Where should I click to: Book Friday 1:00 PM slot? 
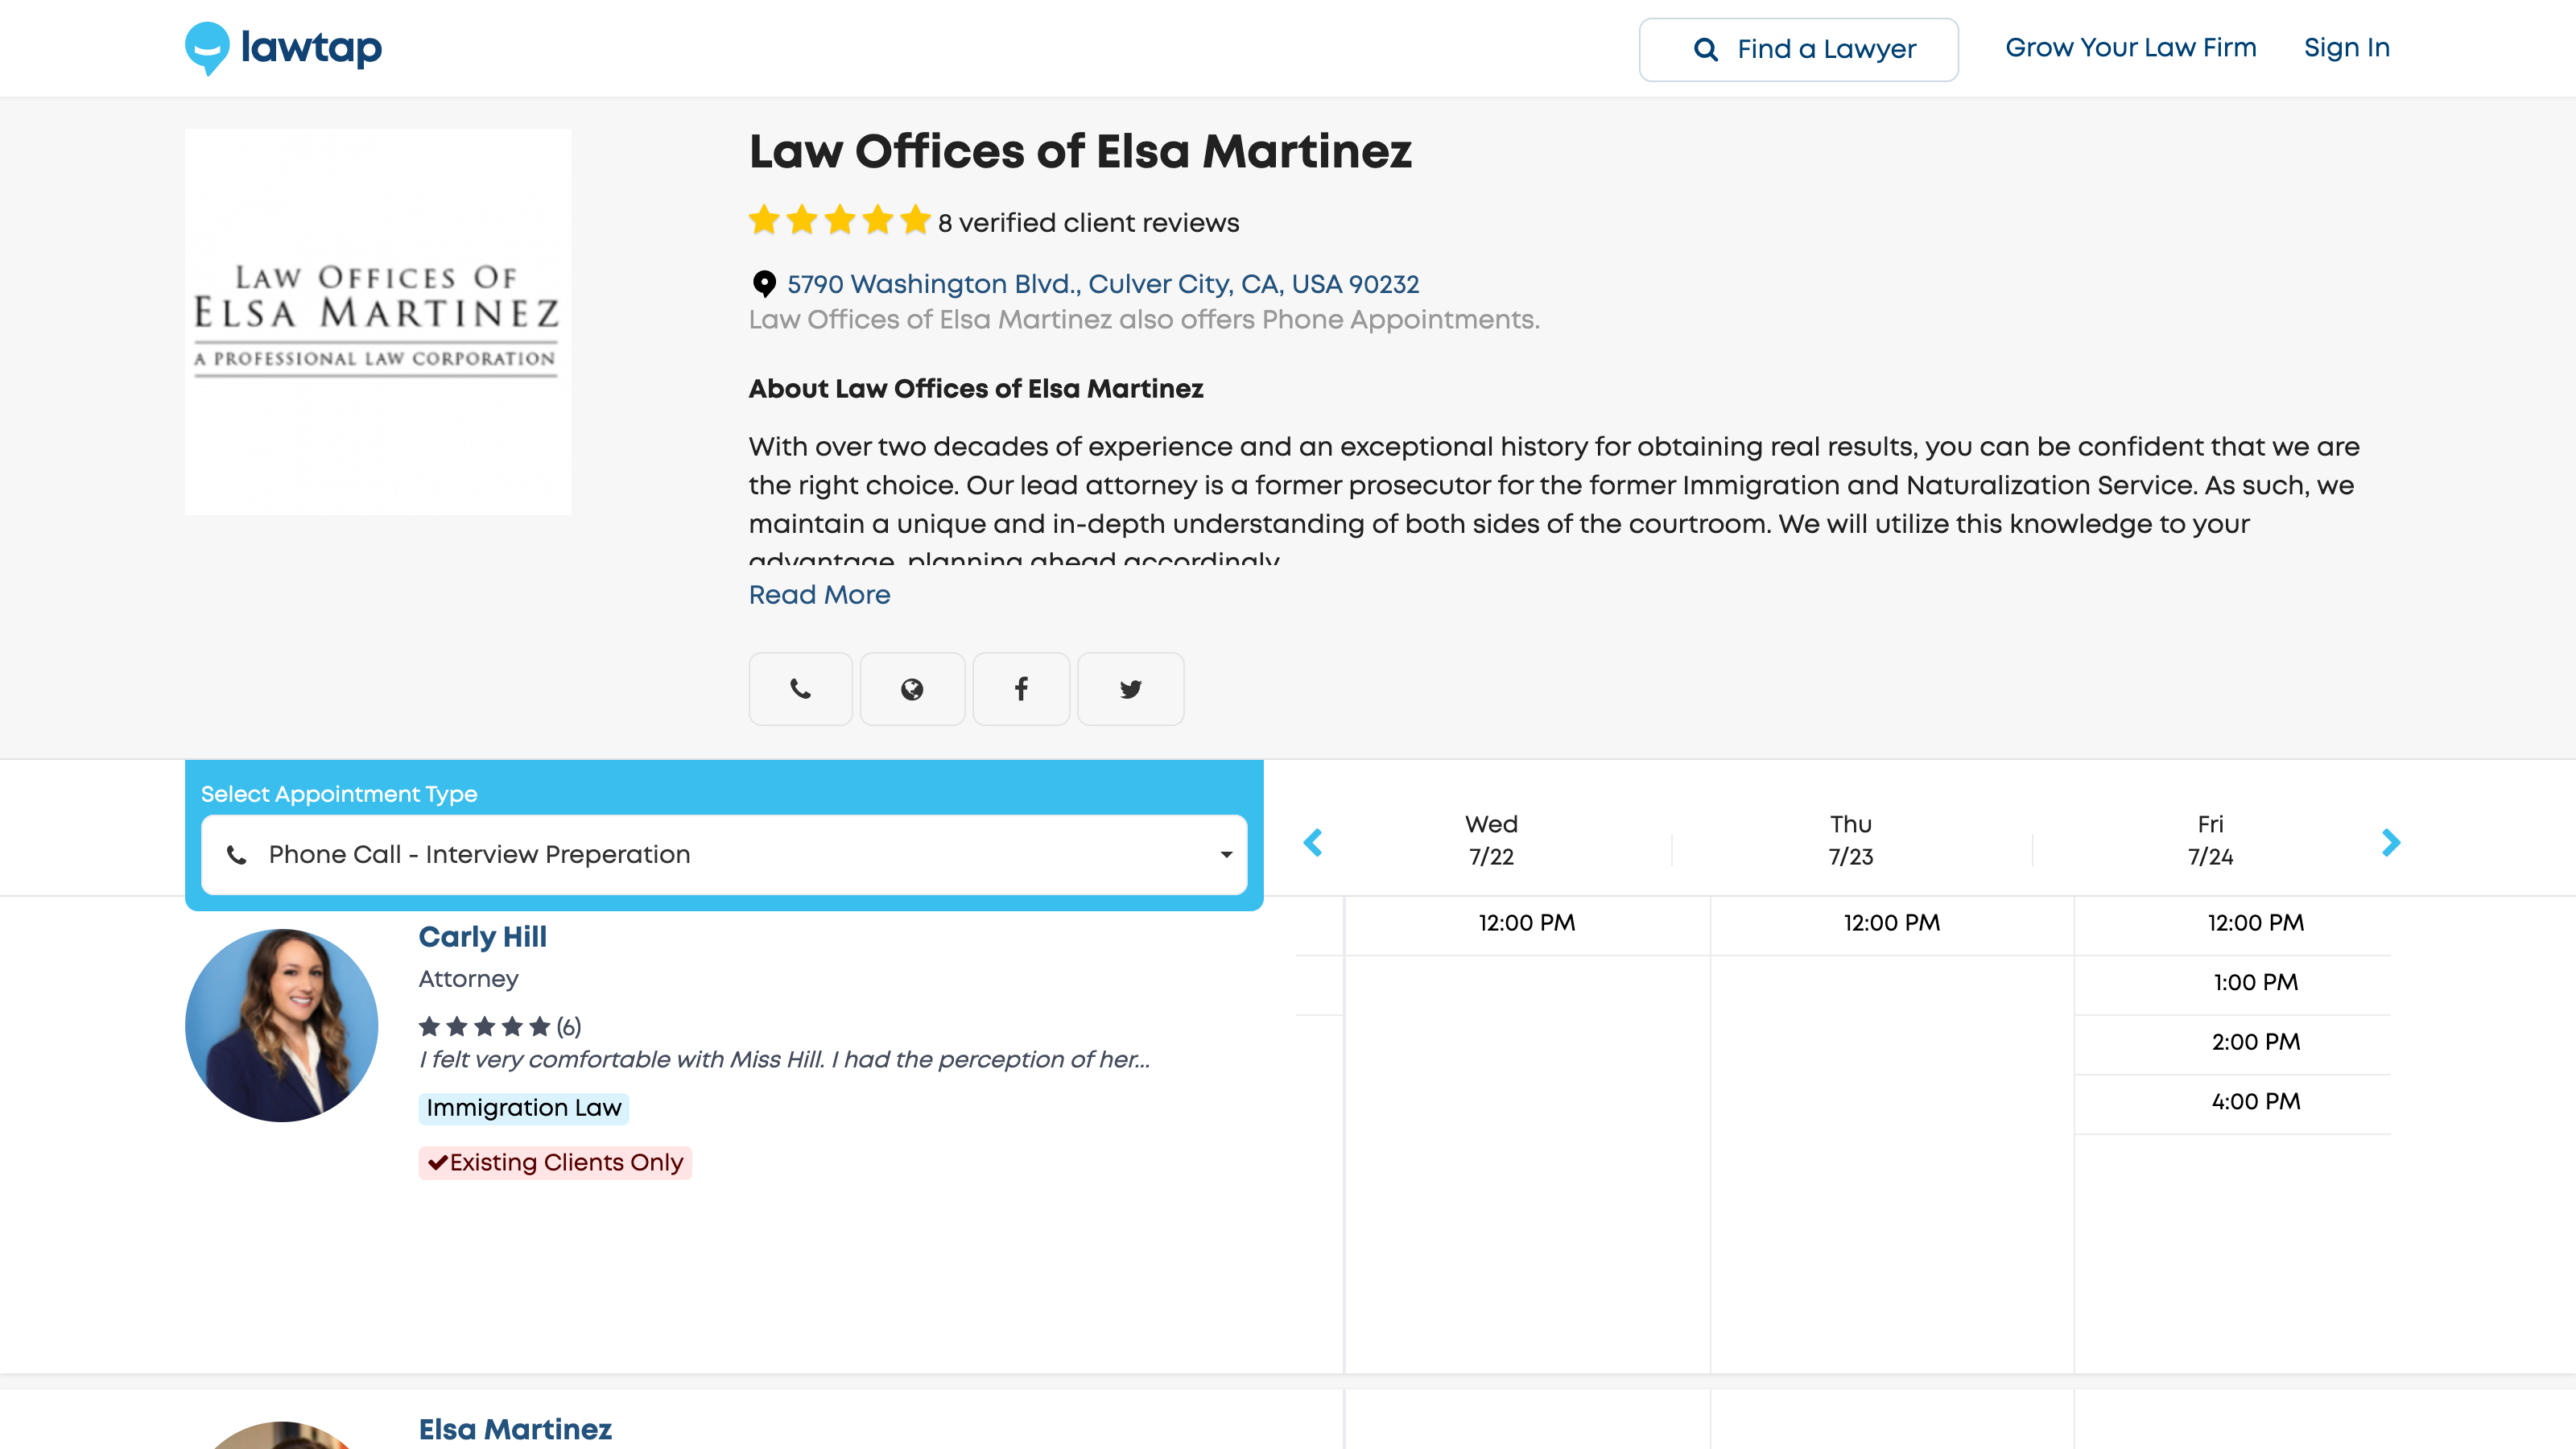[2256, 983]
